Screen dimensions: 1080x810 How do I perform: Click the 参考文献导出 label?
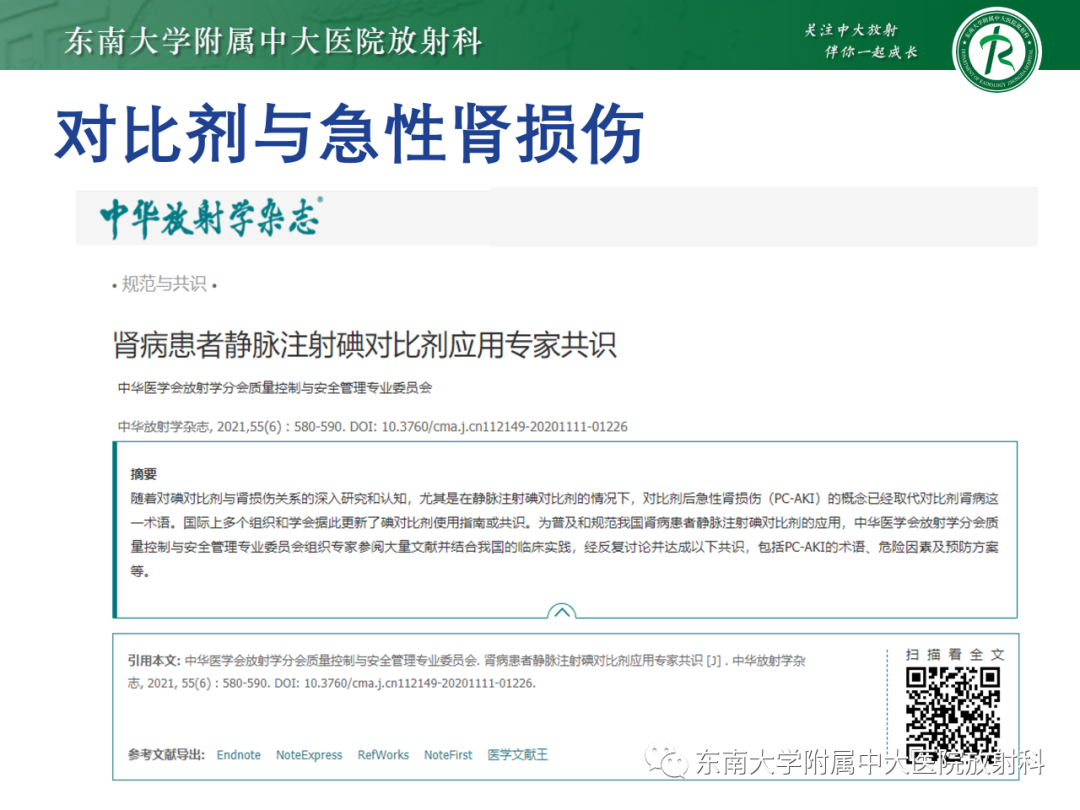(166, 755)
